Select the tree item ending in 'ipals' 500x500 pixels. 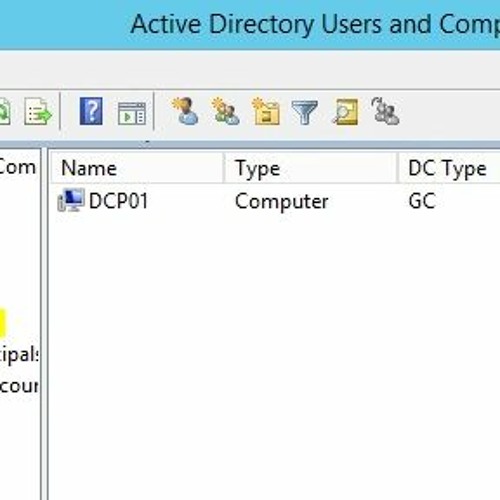click(19, 354)
